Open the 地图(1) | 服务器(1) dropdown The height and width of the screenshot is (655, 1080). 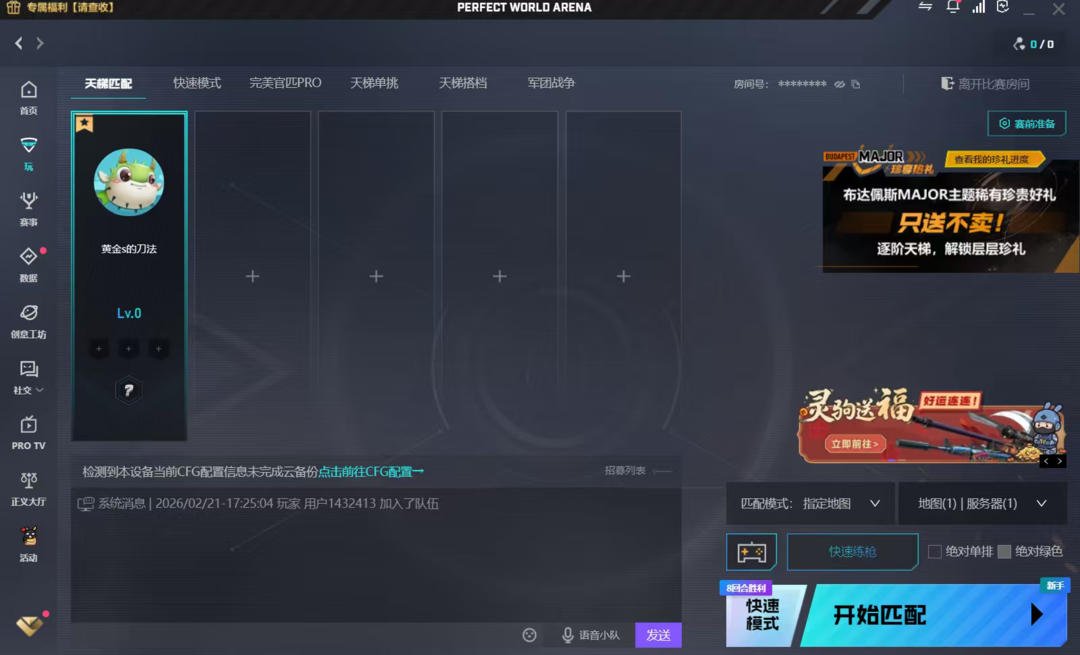(x=983, y=503)
